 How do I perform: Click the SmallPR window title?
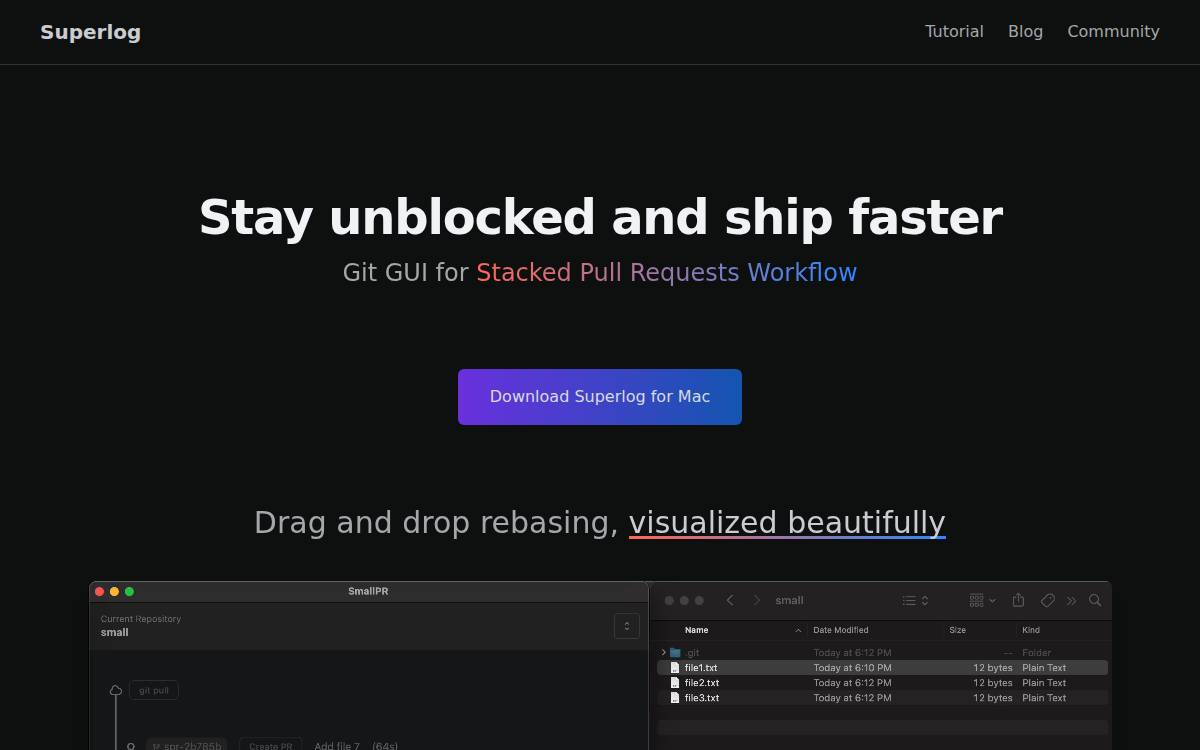(x=368, y=591)
